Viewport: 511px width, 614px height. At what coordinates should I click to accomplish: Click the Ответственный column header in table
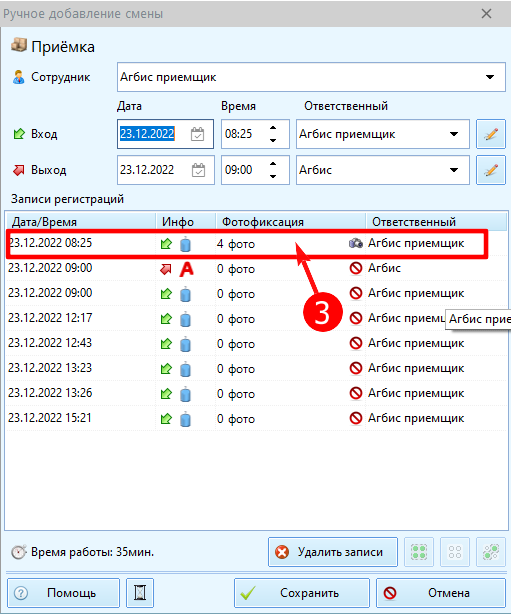[x=437, y=222]
